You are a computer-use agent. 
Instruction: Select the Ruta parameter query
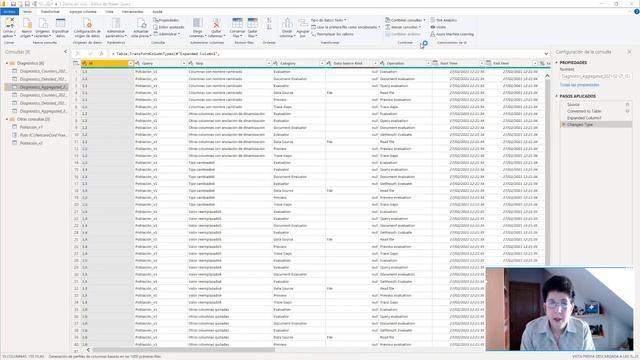[40, 135]
